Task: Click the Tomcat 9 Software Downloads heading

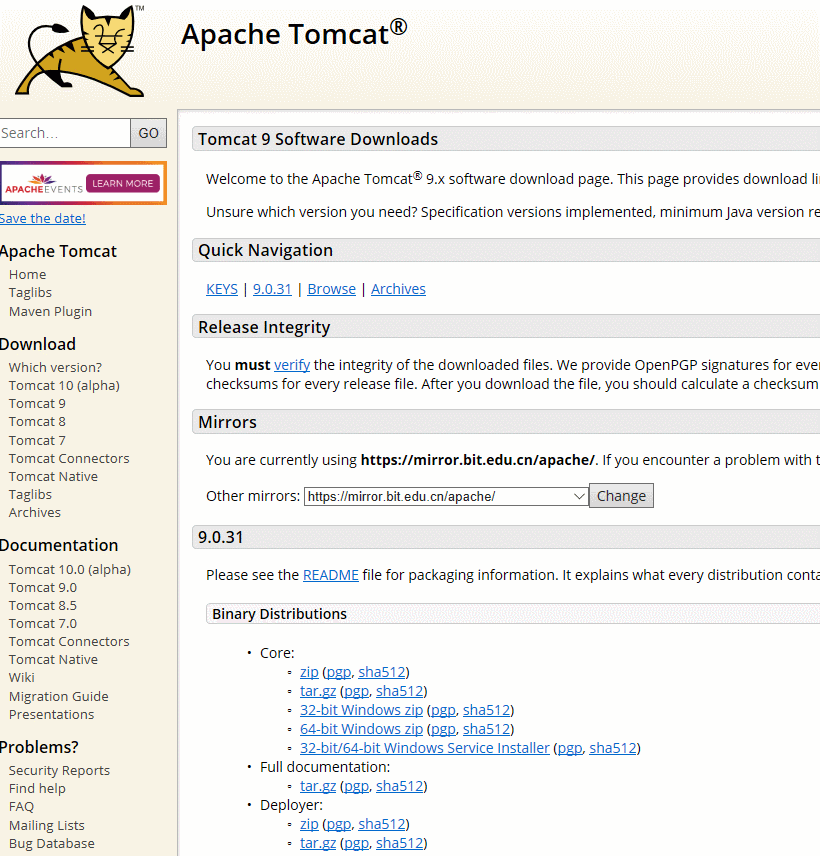Action: [x=318, y=139]
